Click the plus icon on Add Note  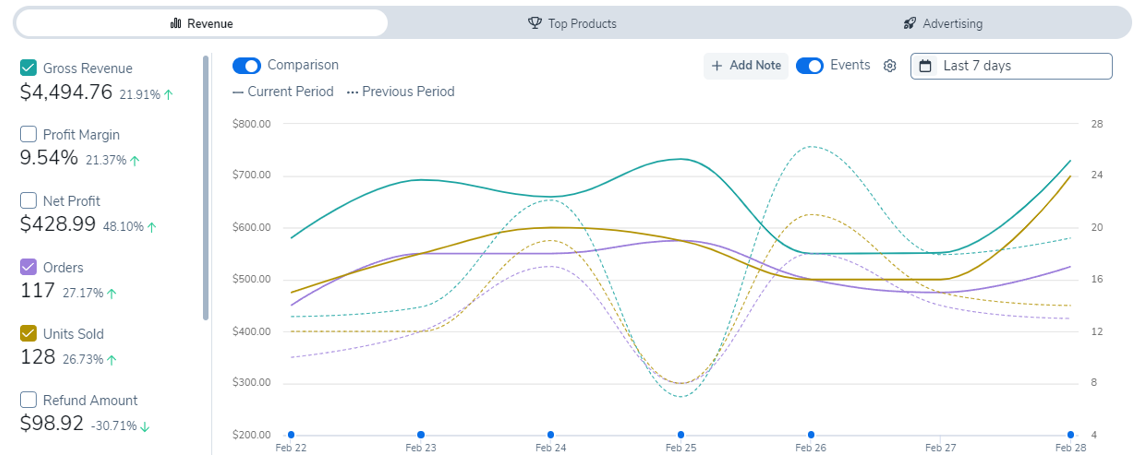click(716, 66)
